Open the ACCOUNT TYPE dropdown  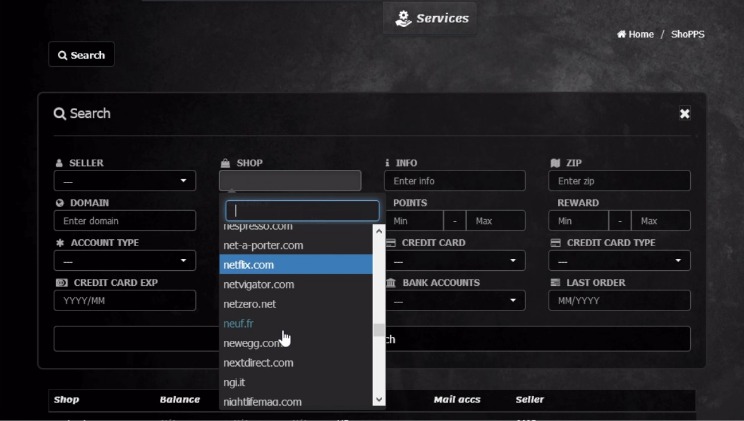tap(125, 261)
